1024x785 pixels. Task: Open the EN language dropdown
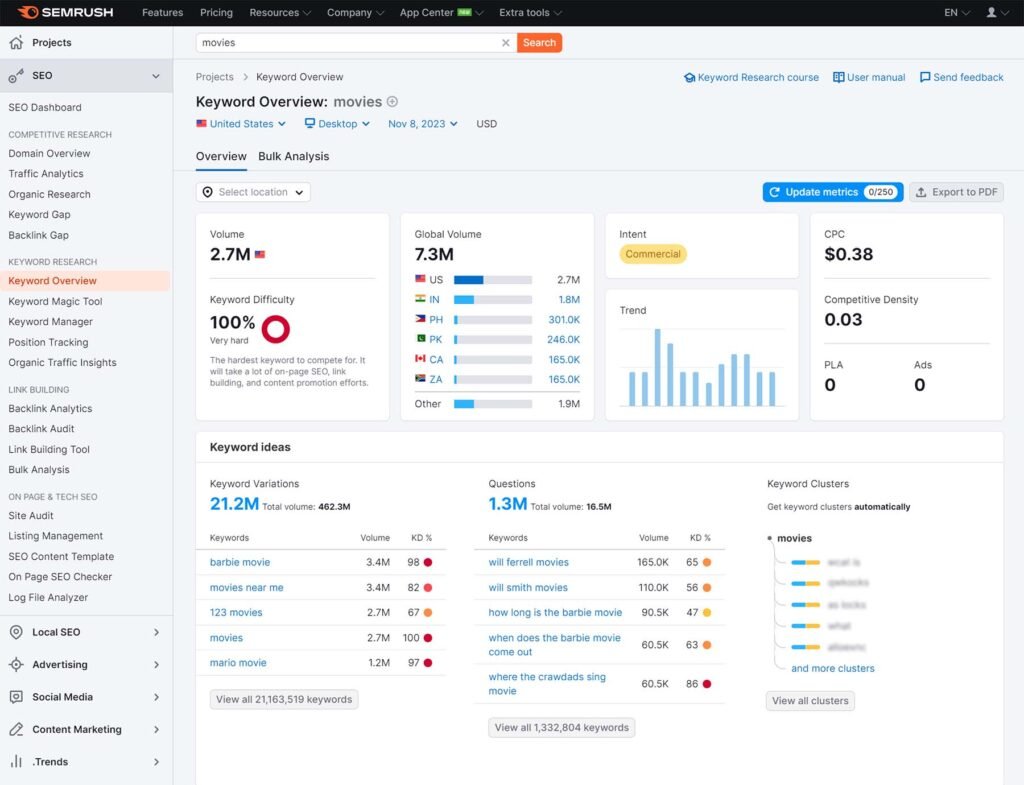[x=957, y=12]
